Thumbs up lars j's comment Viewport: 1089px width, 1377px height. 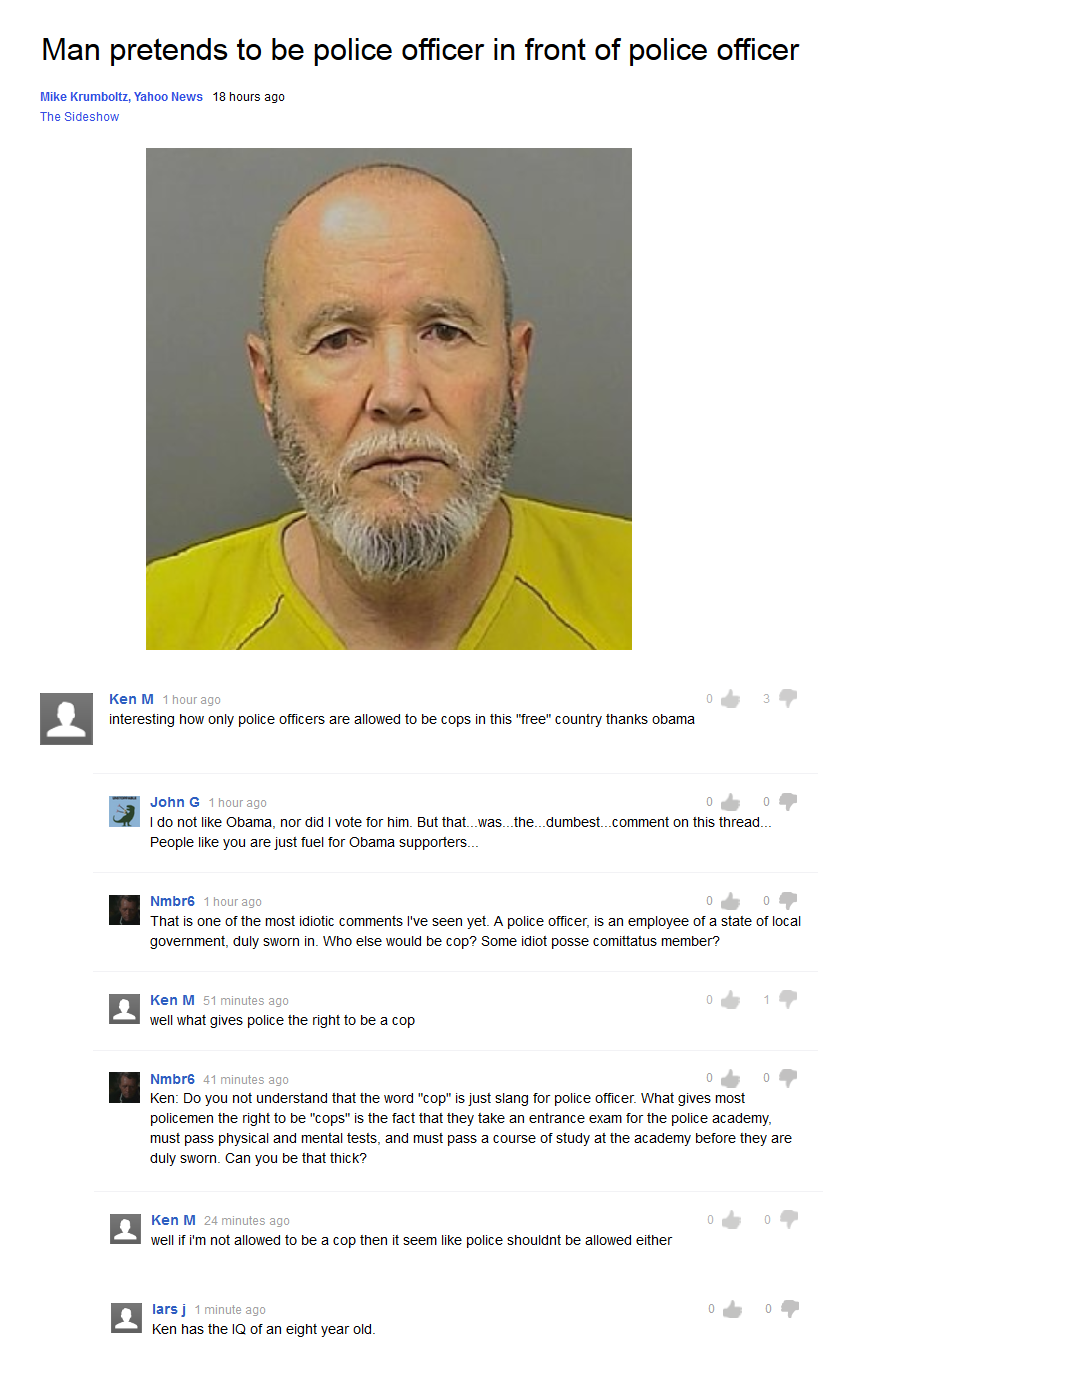click(x=733, y=1309)
